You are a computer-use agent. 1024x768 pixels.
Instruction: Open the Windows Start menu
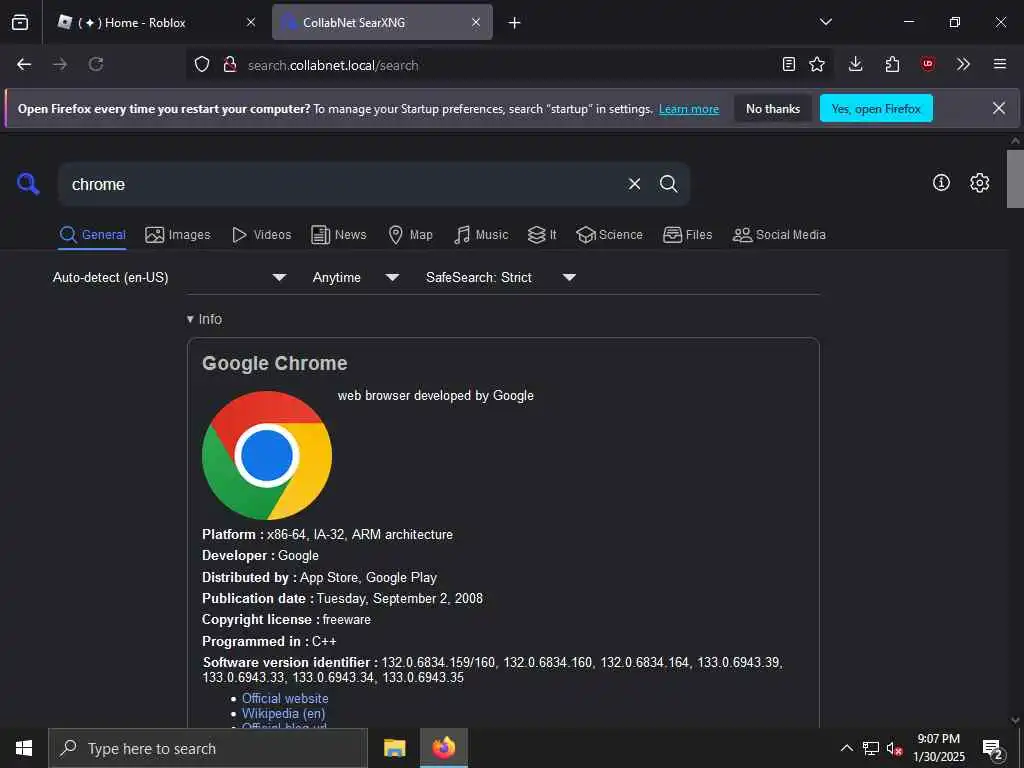[24, 748]
